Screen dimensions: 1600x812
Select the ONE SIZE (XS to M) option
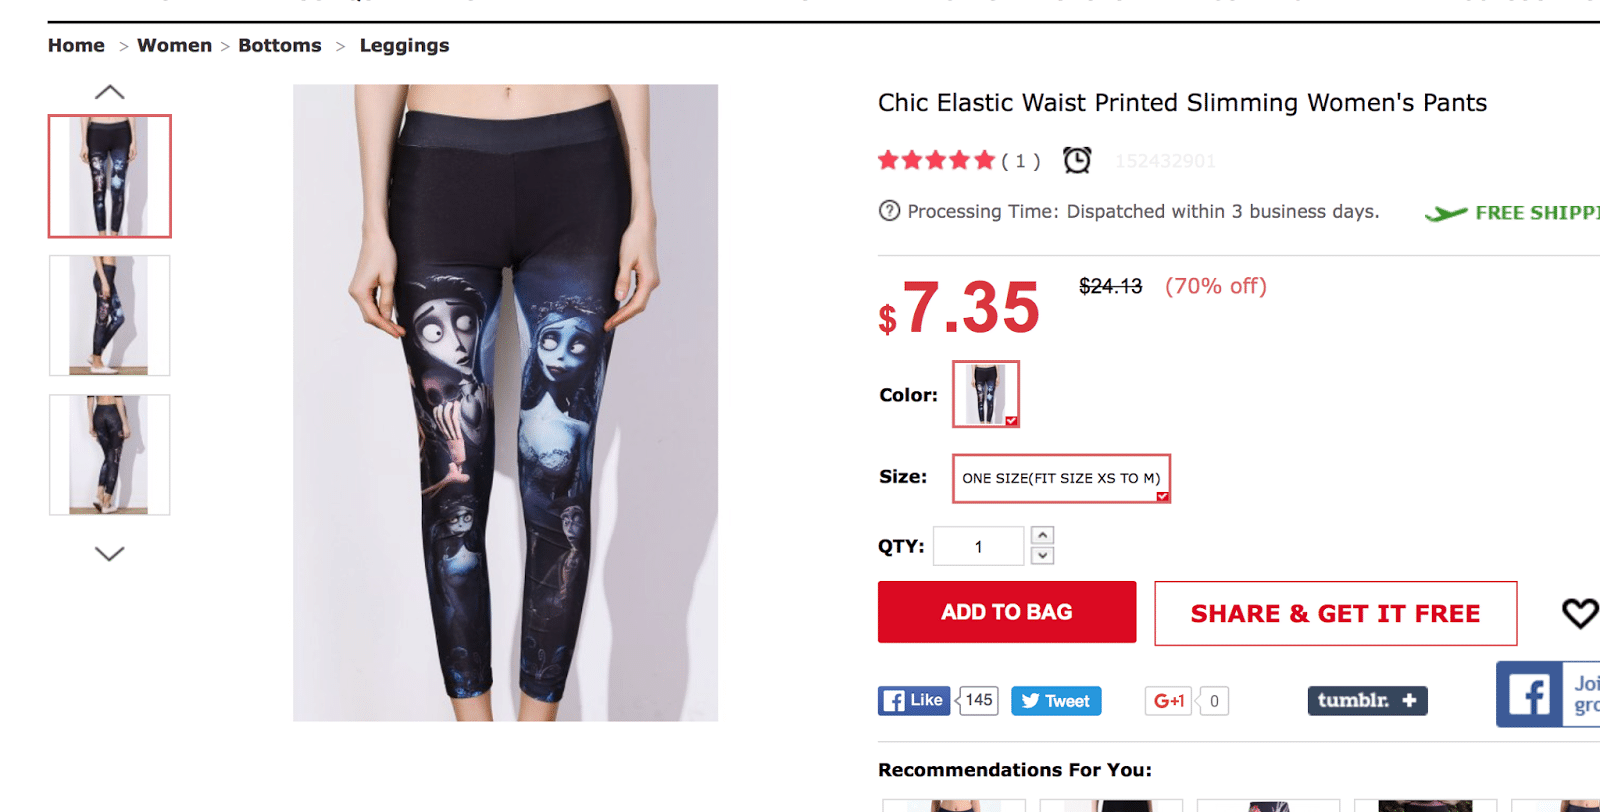1061,478
